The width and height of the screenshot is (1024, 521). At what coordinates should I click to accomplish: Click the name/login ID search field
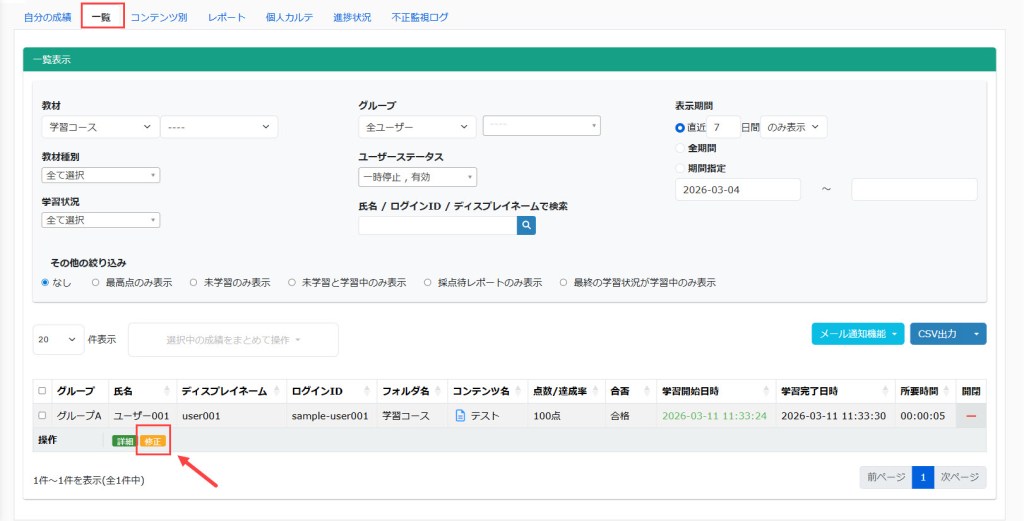(437, 226)
